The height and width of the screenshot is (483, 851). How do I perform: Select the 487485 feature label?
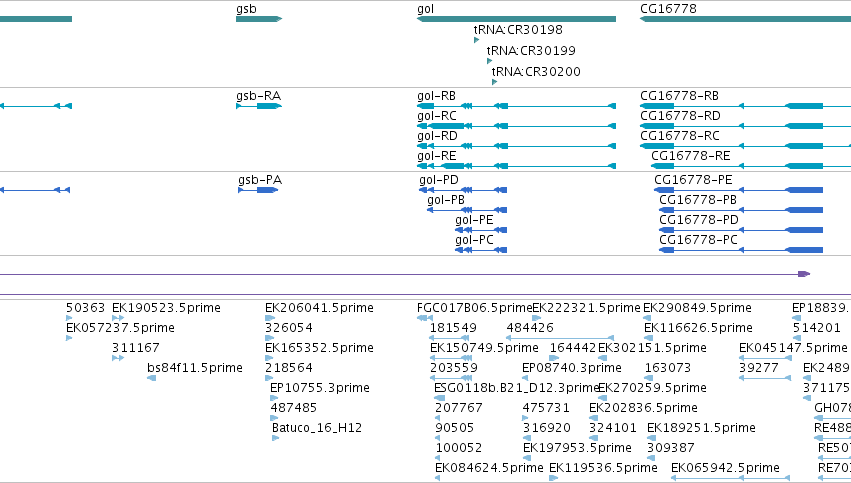click(x=294, y=408)
